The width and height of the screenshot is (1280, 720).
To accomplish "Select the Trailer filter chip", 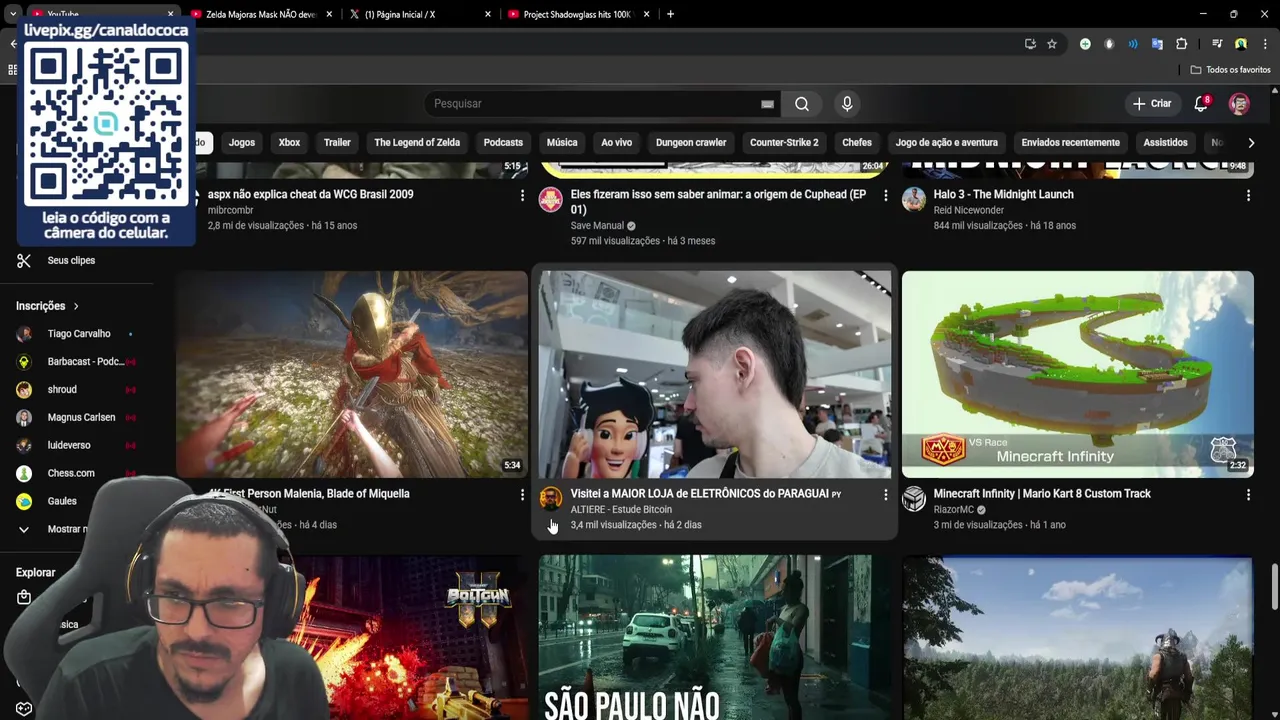I will 337,142.
